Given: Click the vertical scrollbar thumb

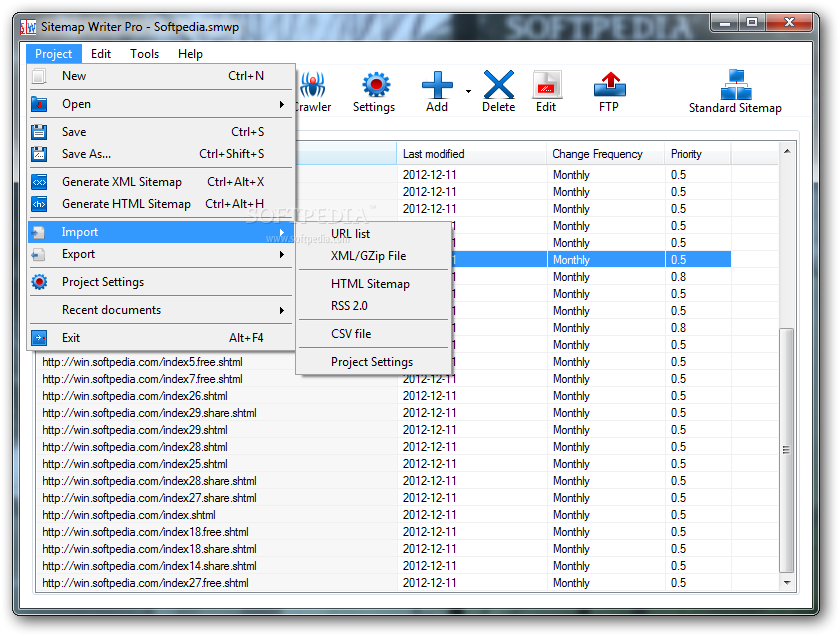Looking at the screenshot, I should click(x=787, y=450).
